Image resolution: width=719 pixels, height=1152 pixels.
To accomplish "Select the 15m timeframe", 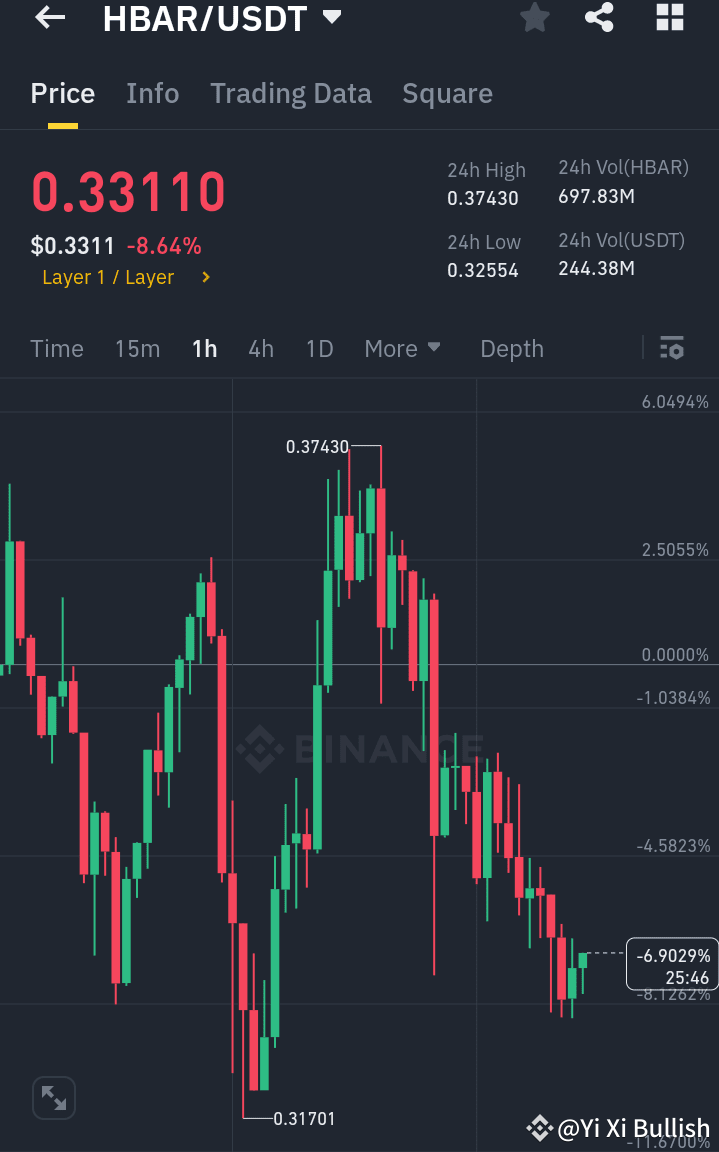I will coord(137,348).
